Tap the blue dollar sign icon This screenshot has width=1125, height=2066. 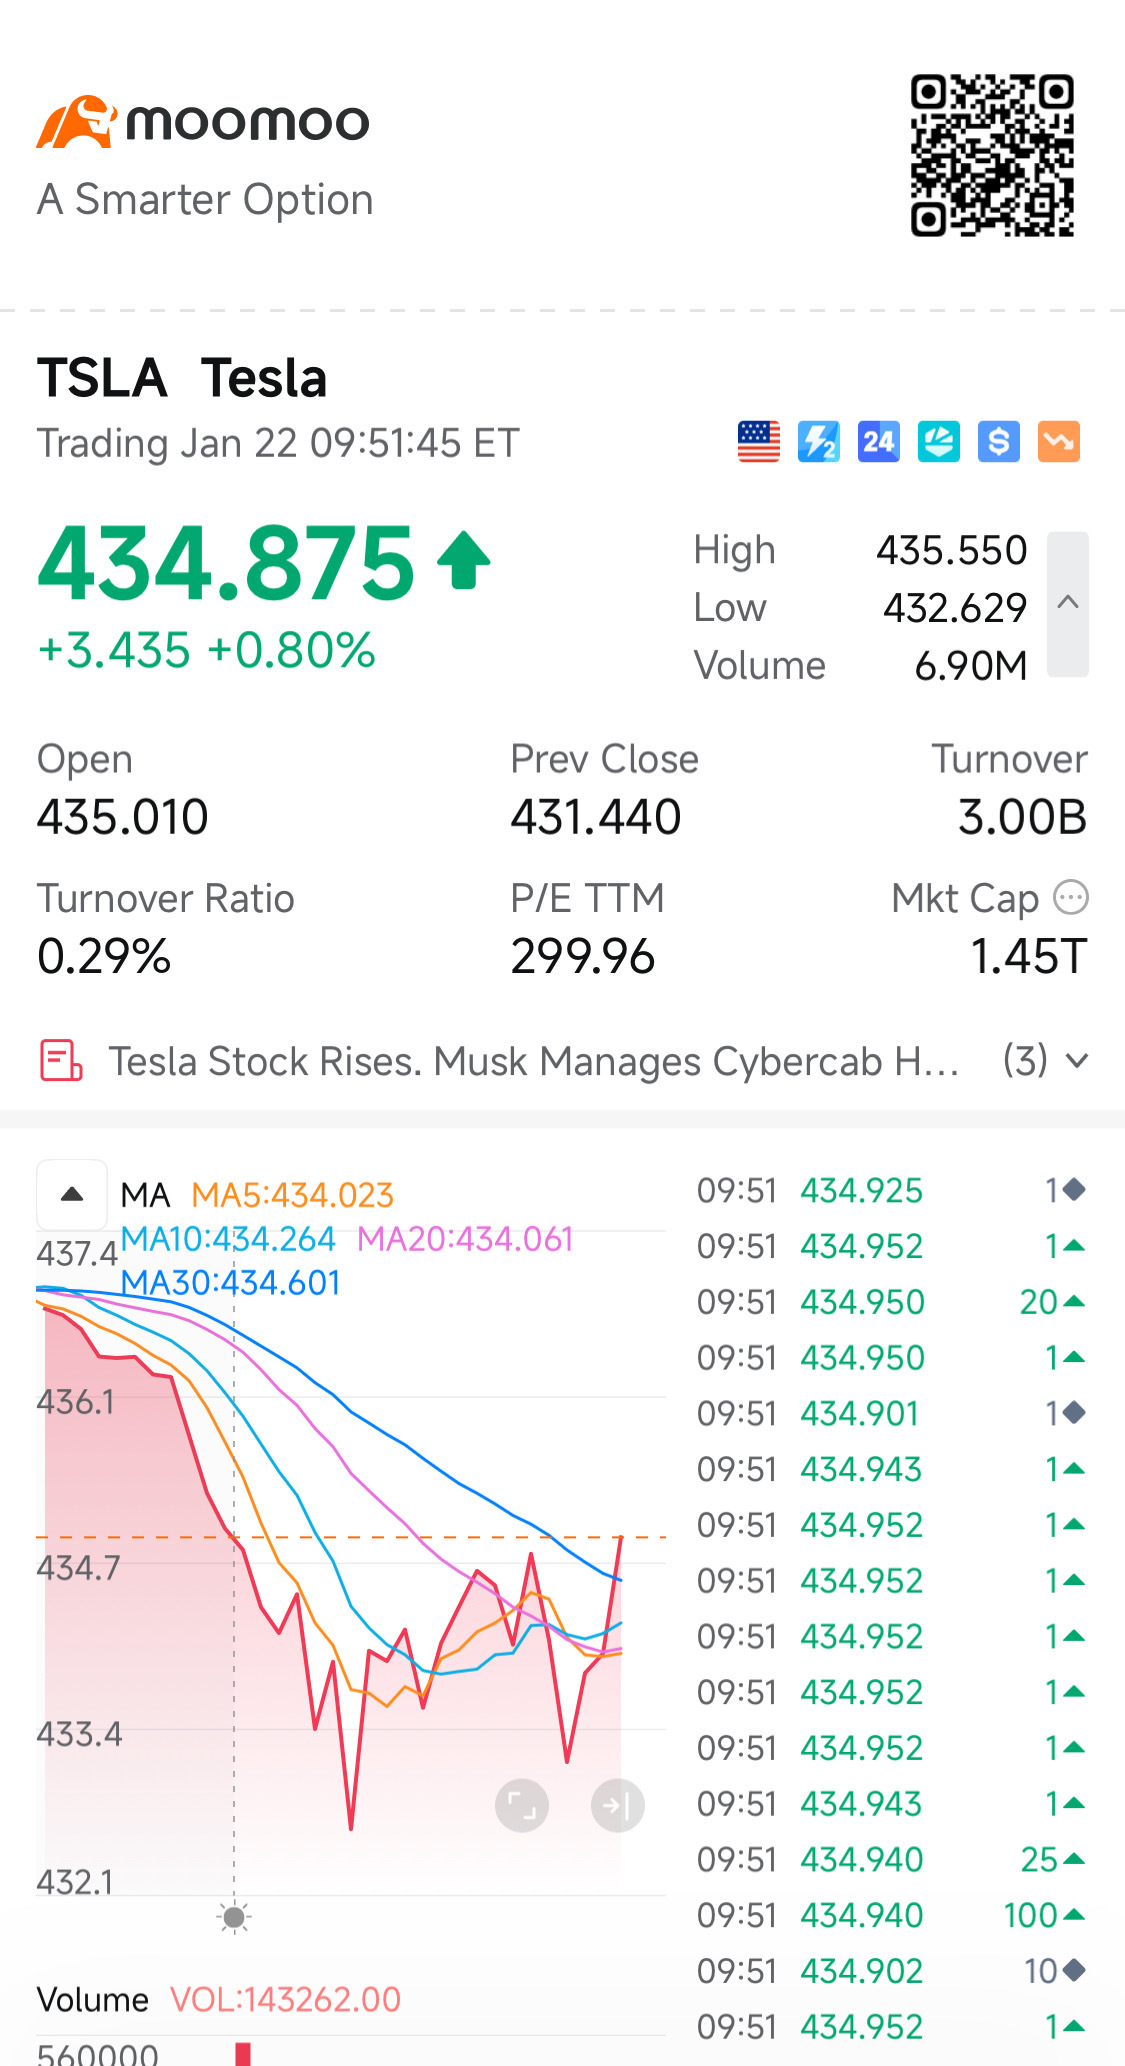(999, 442)
